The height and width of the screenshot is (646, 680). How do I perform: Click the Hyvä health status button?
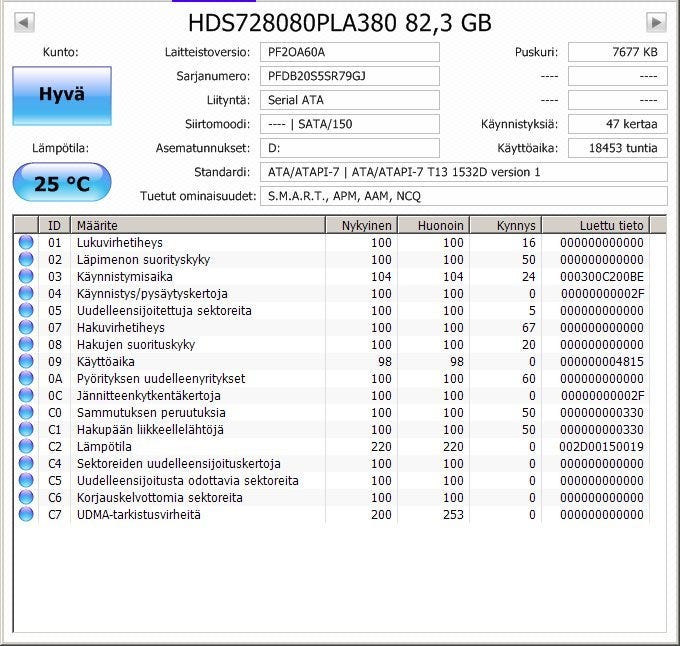62,96
